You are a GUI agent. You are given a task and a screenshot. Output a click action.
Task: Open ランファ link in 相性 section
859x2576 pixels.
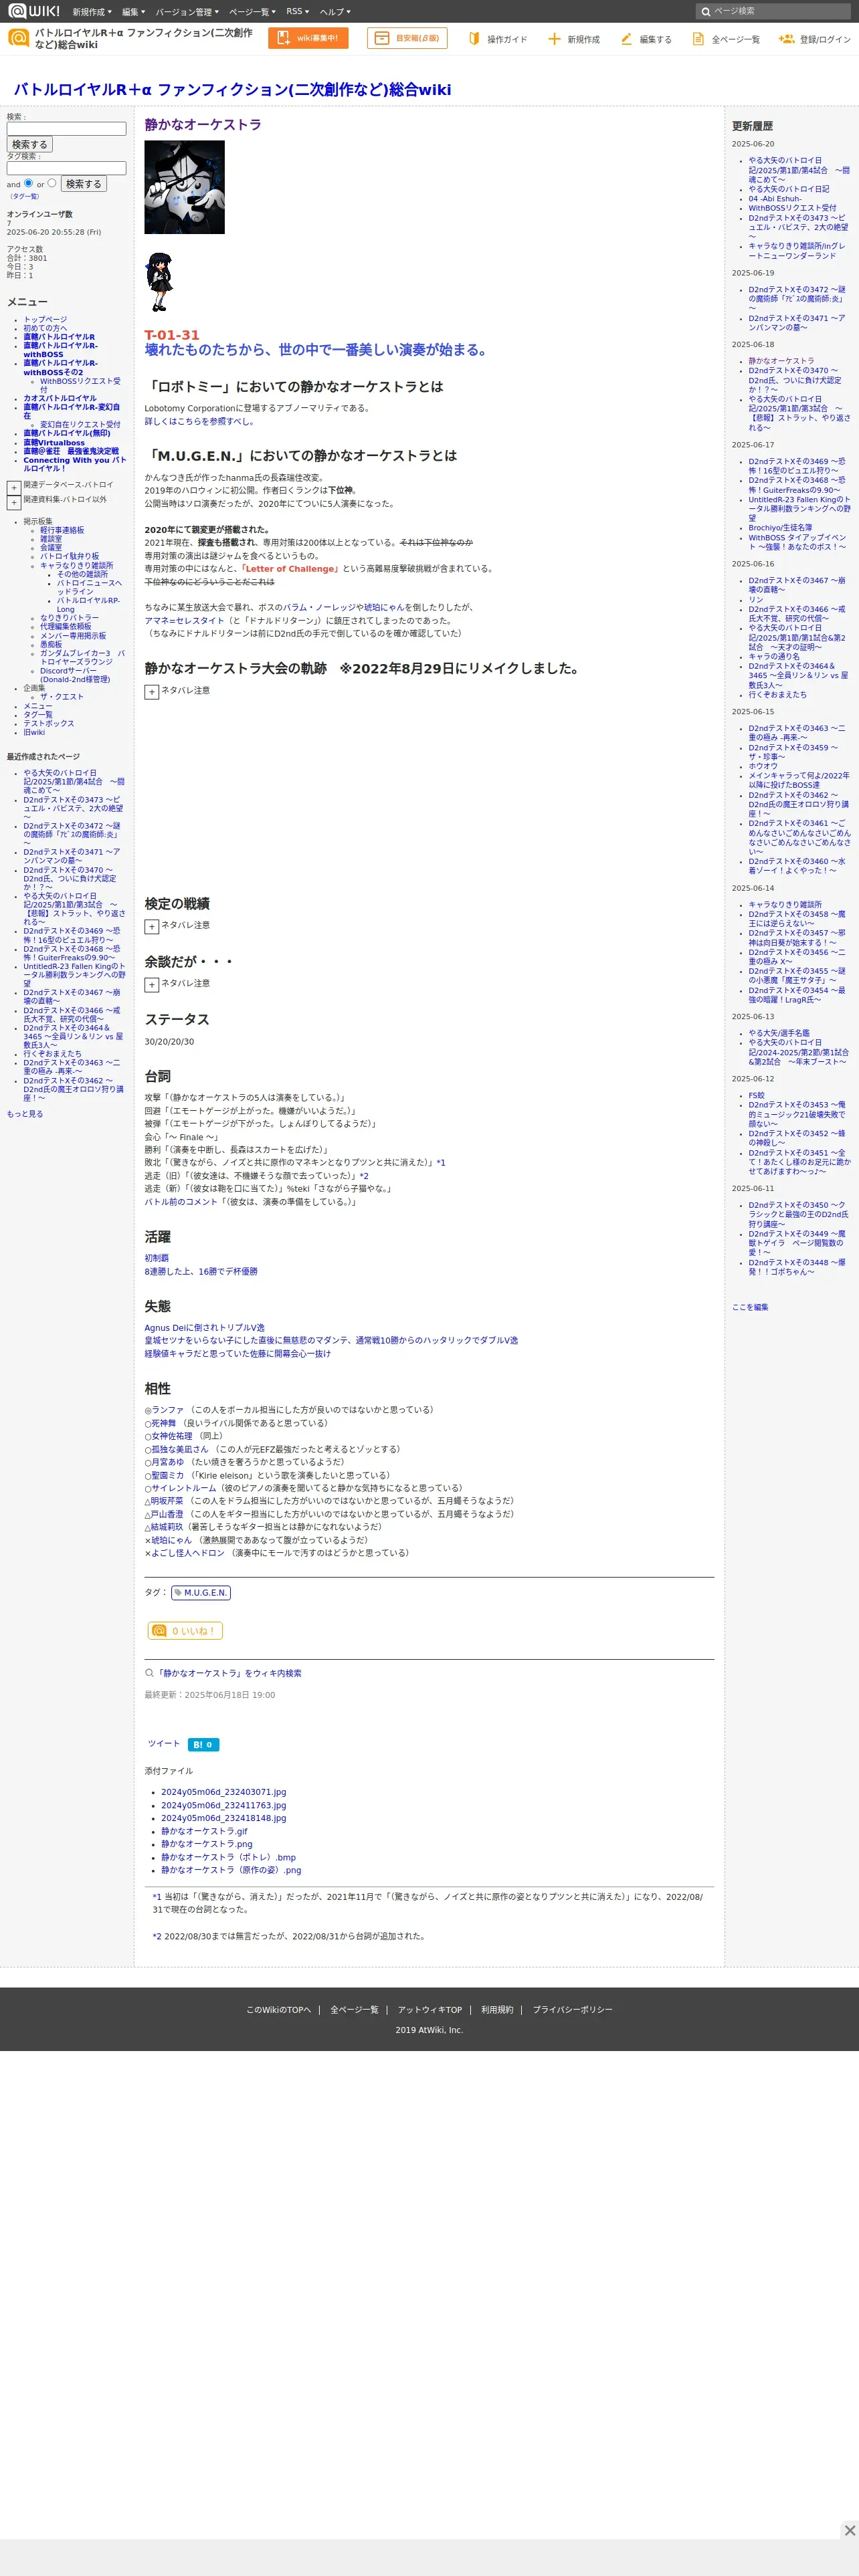[168, 1410]
